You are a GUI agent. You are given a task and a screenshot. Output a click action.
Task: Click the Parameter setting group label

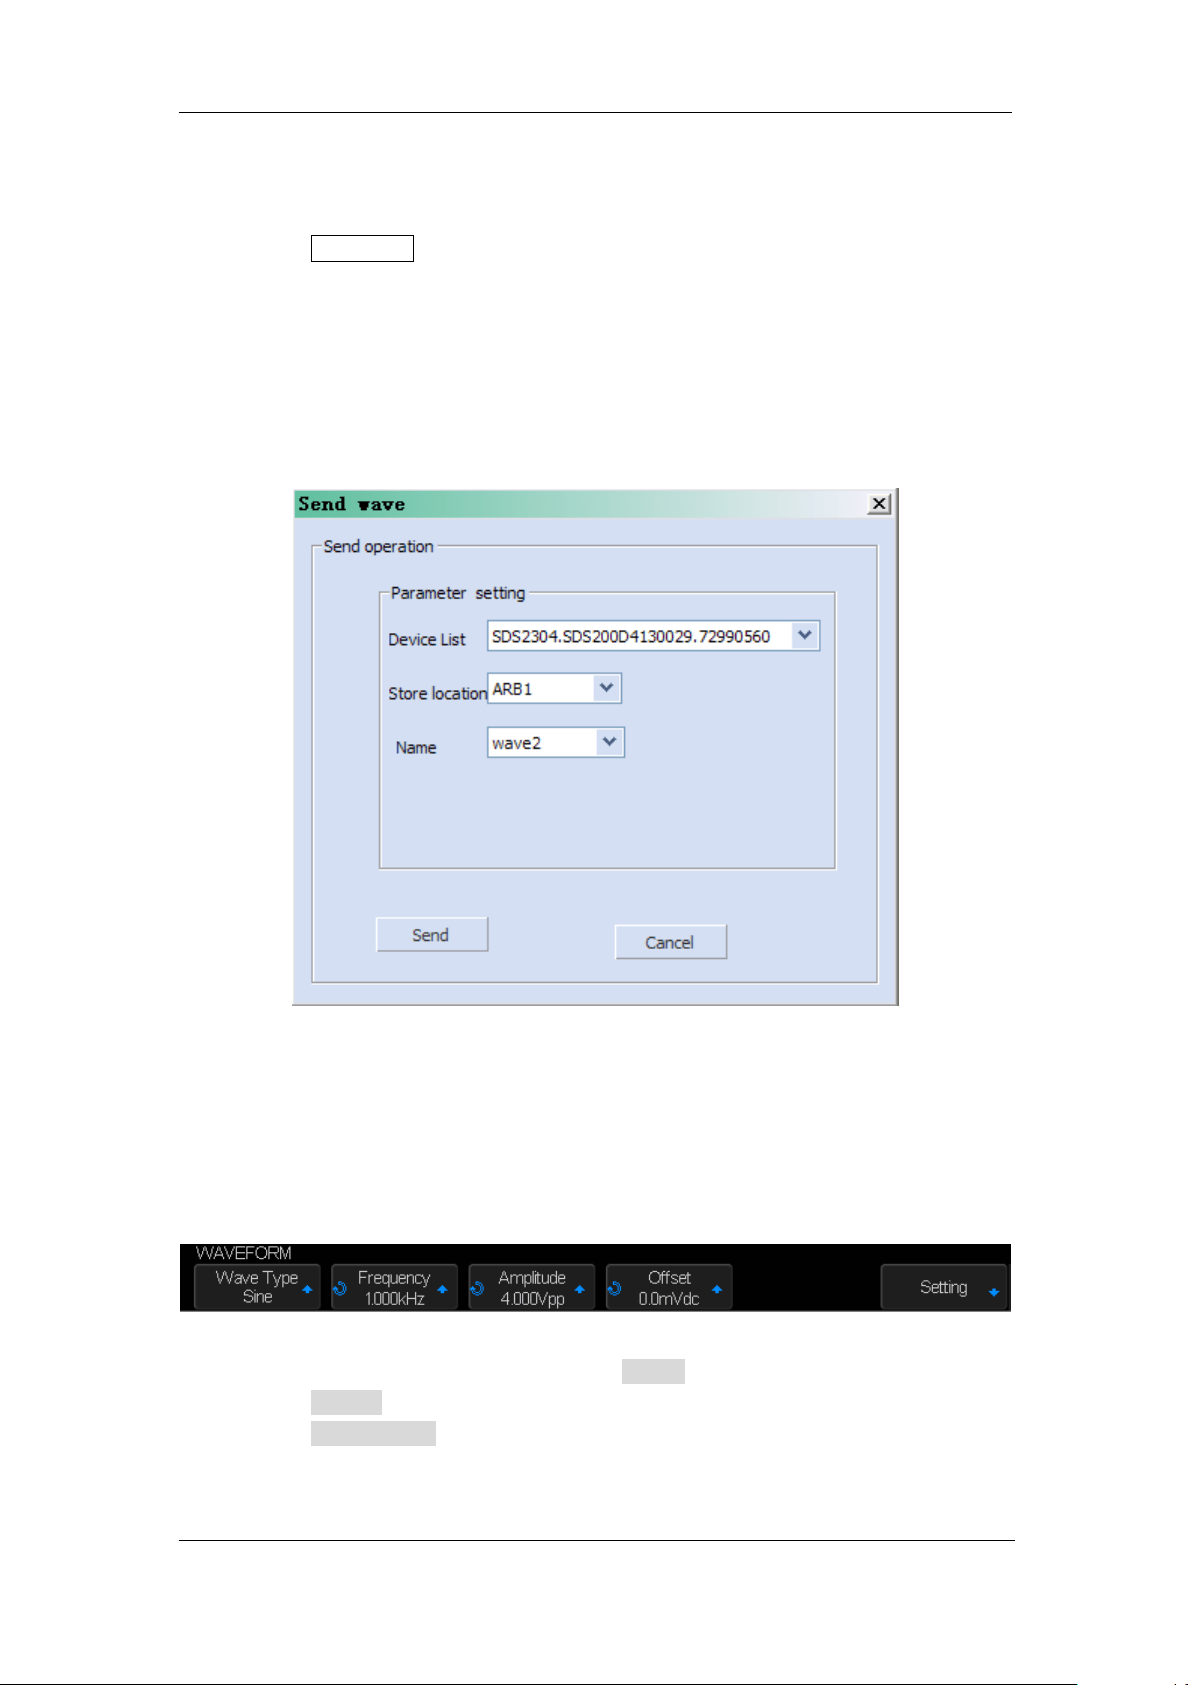[x=458, y=593]
